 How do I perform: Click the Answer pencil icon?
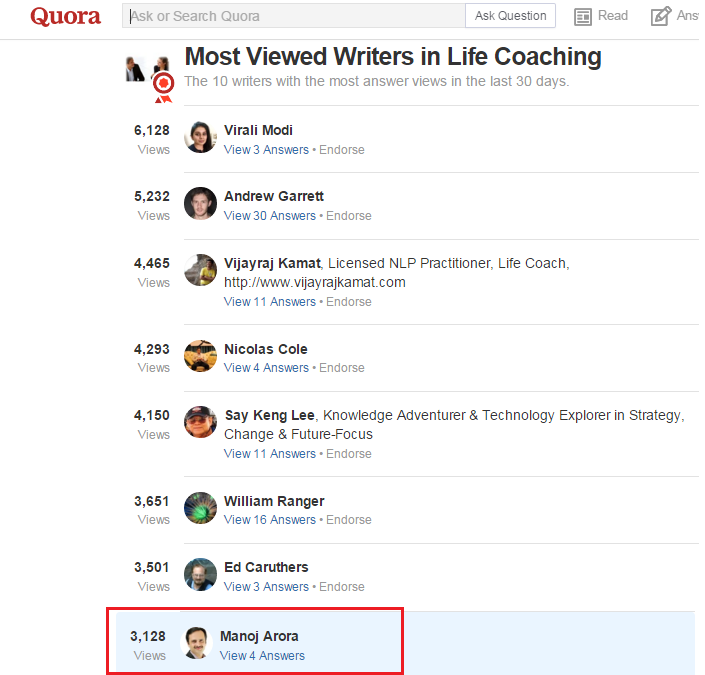click(660, 16)
